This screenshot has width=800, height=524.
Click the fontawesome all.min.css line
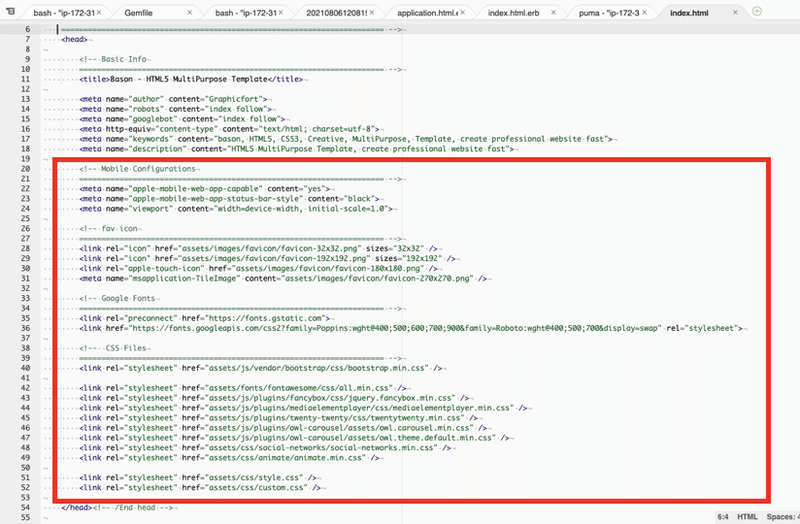pyautogui.click(x=242, y=388)
